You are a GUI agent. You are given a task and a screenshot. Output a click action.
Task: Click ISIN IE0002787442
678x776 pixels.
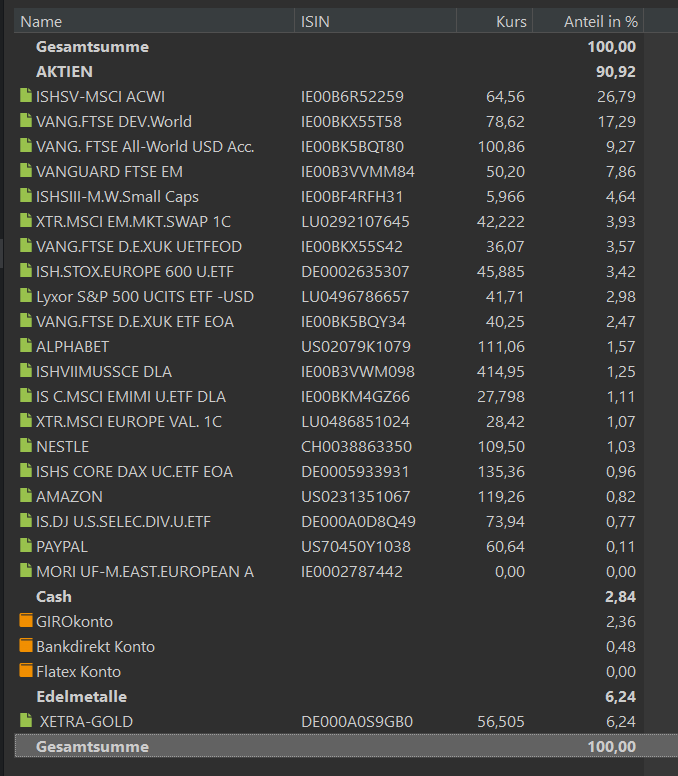tap(352, 572)
